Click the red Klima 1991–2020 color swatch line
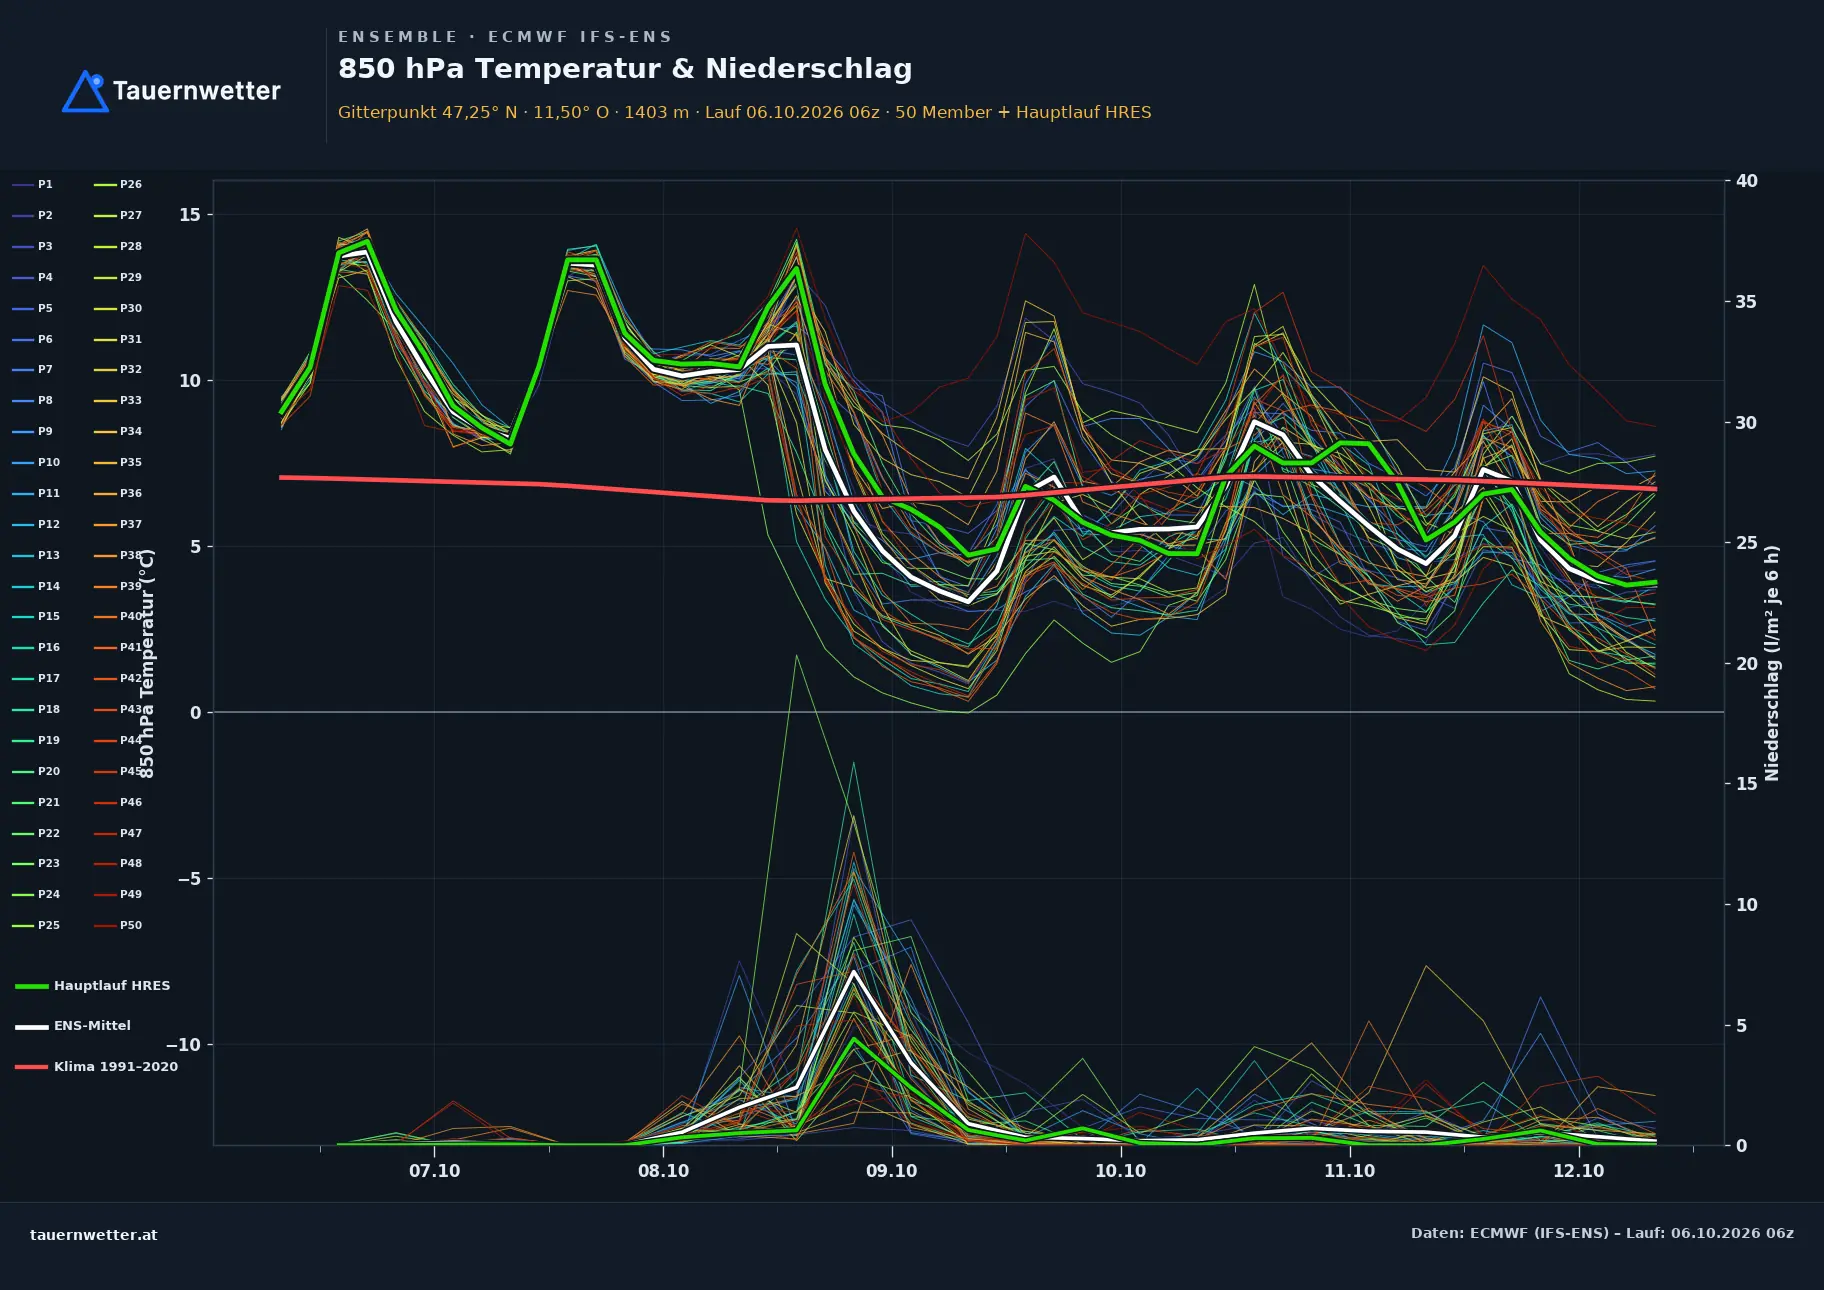The image size is (1824, 1290). point(32,1067)
